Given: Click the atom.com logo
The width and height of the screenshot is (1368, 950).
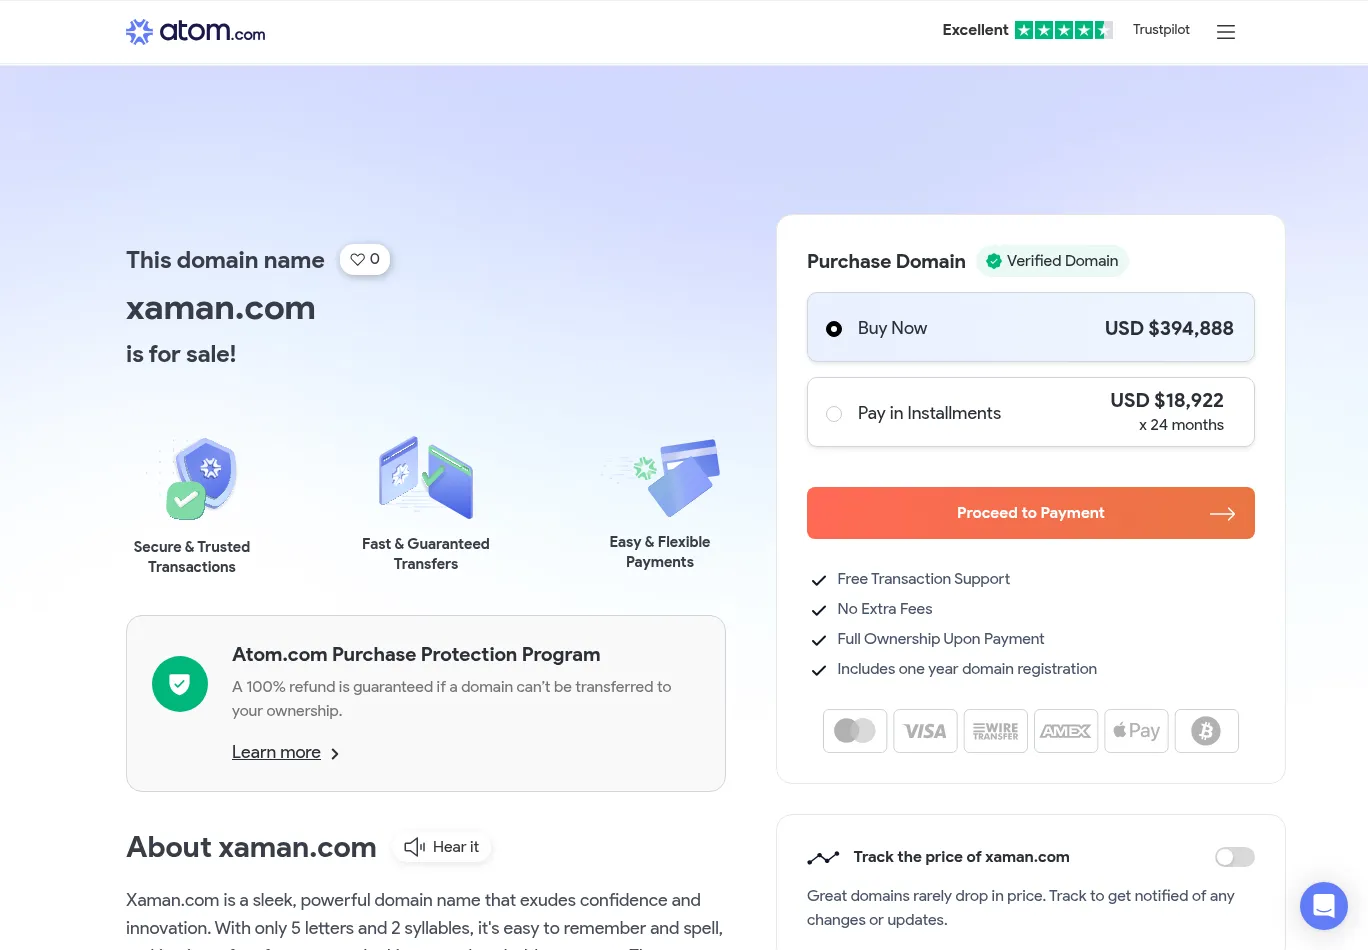Looking at the screenshot, I should tap(196, 32).
